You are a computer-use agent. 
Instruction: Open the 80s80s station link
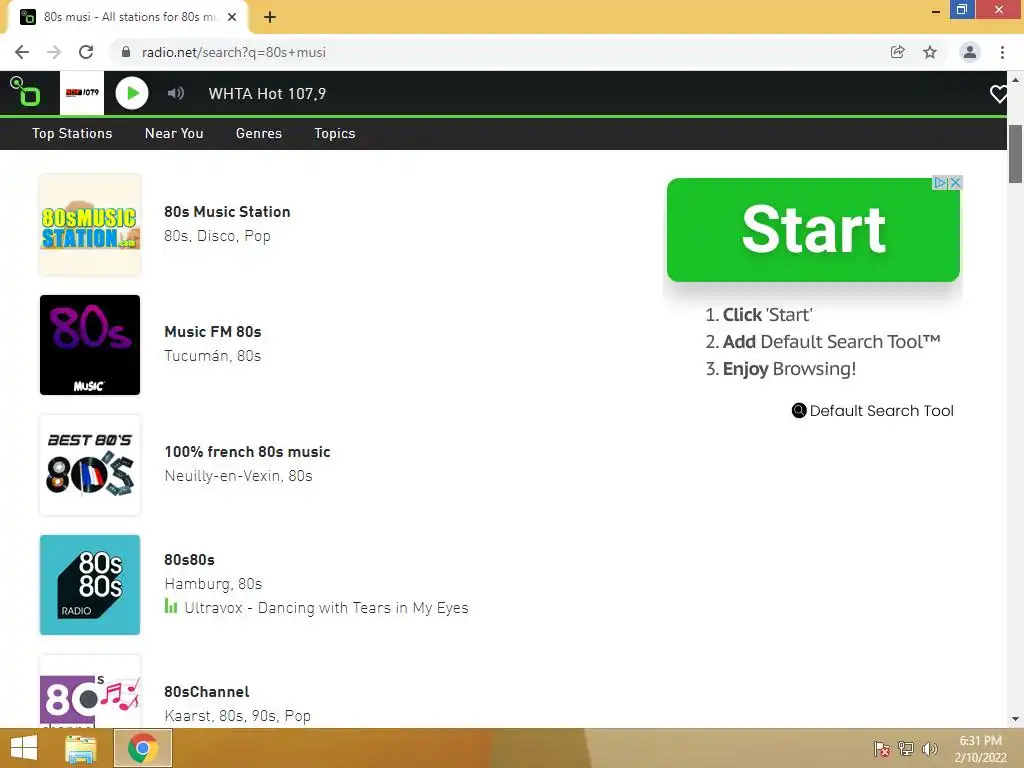click(189, 560)
